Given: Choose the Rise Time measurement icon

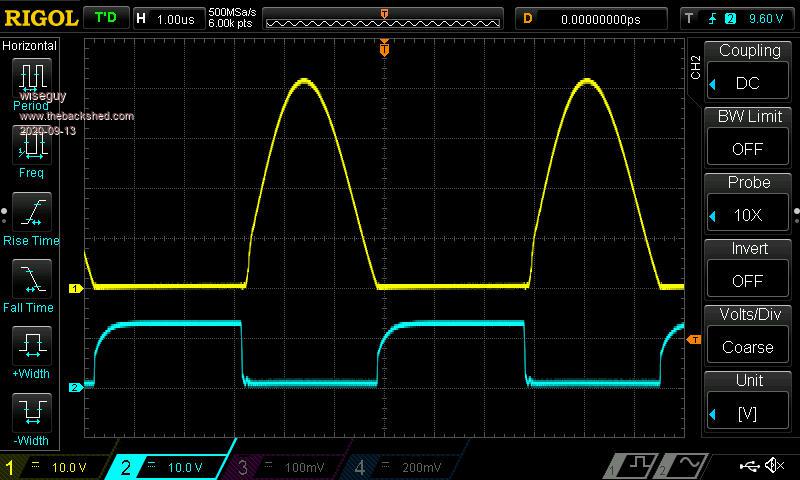Looking at the screenshot, I should pos(30,213).
